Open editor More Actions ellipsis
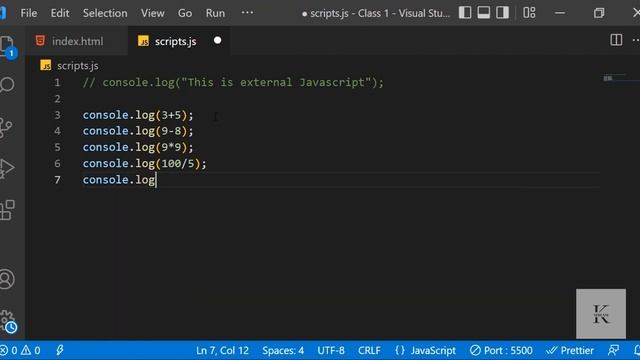The image size is (640, 360). [x=636, y=40]
